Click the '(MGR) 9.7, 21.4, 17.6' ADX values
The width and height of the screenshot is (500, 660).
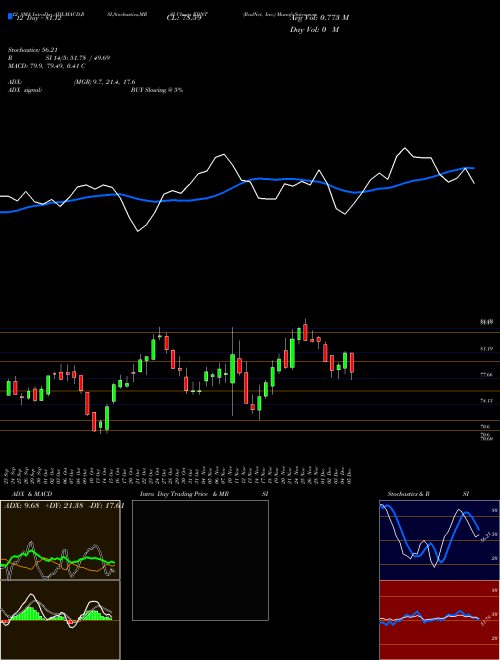click(104, 82)
